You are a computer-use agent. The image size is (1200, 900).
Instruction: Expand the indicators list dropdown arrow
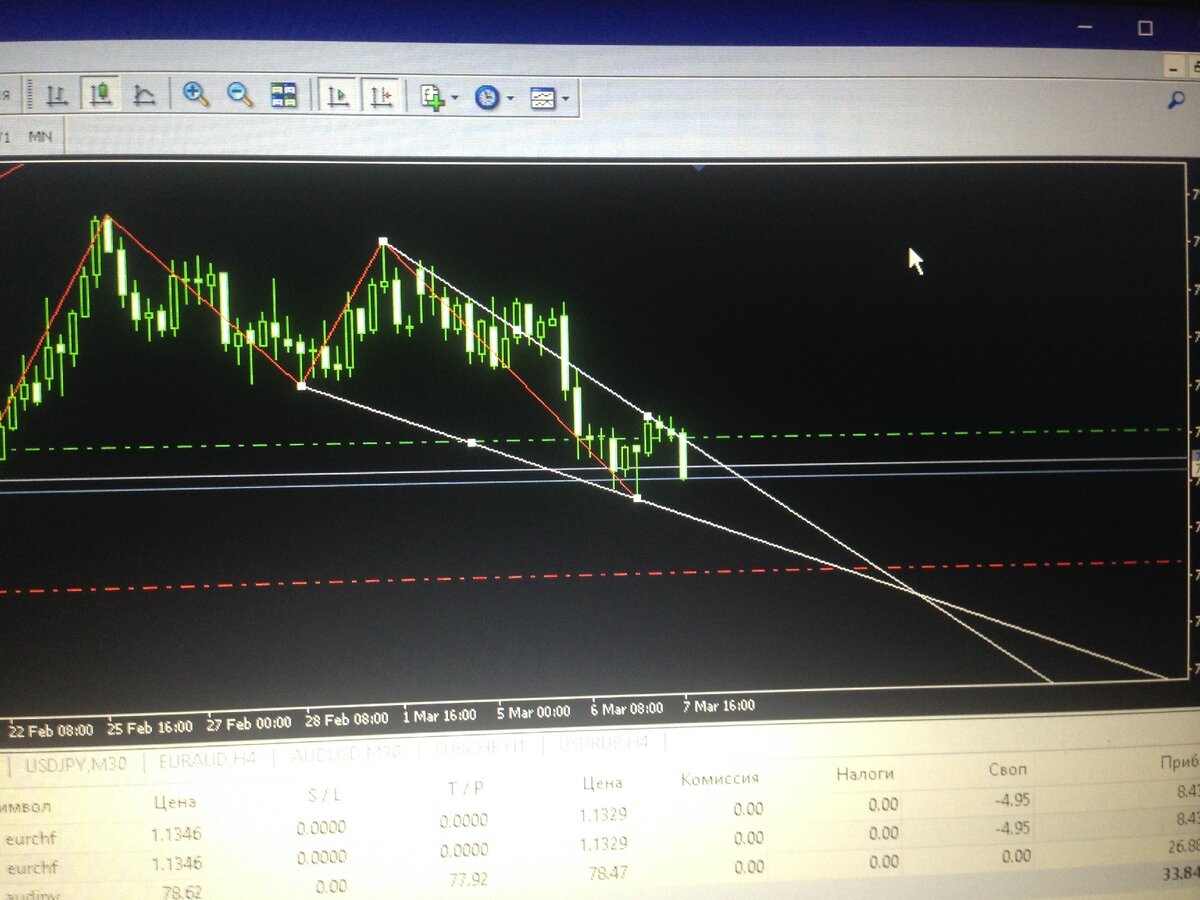(455, 98)
